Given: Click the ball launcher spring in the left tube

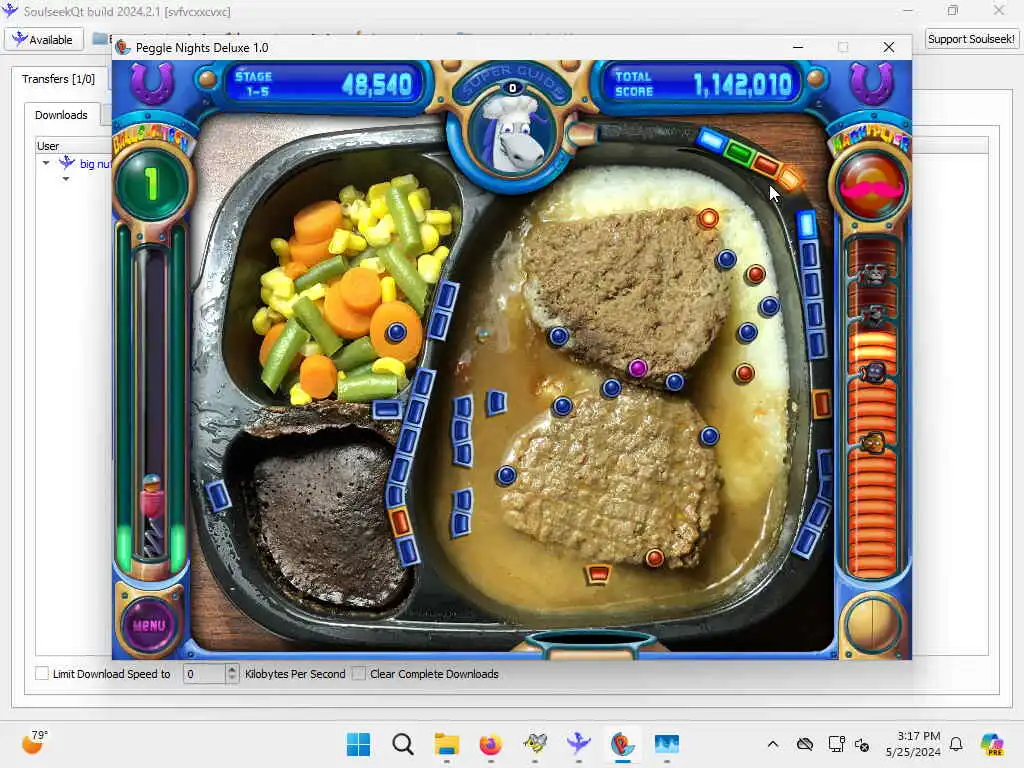Looking at the screenshot, I should [x=152, y=539].
